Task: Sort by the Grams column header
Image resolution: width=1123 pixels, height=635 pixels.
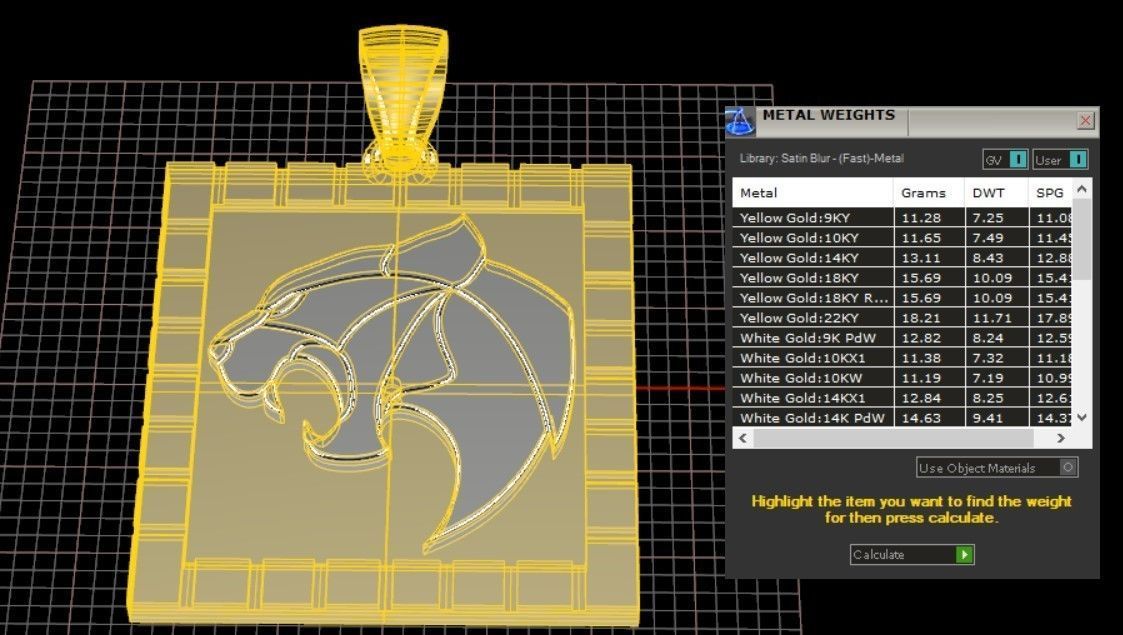Action: click(x=928, y=193)
